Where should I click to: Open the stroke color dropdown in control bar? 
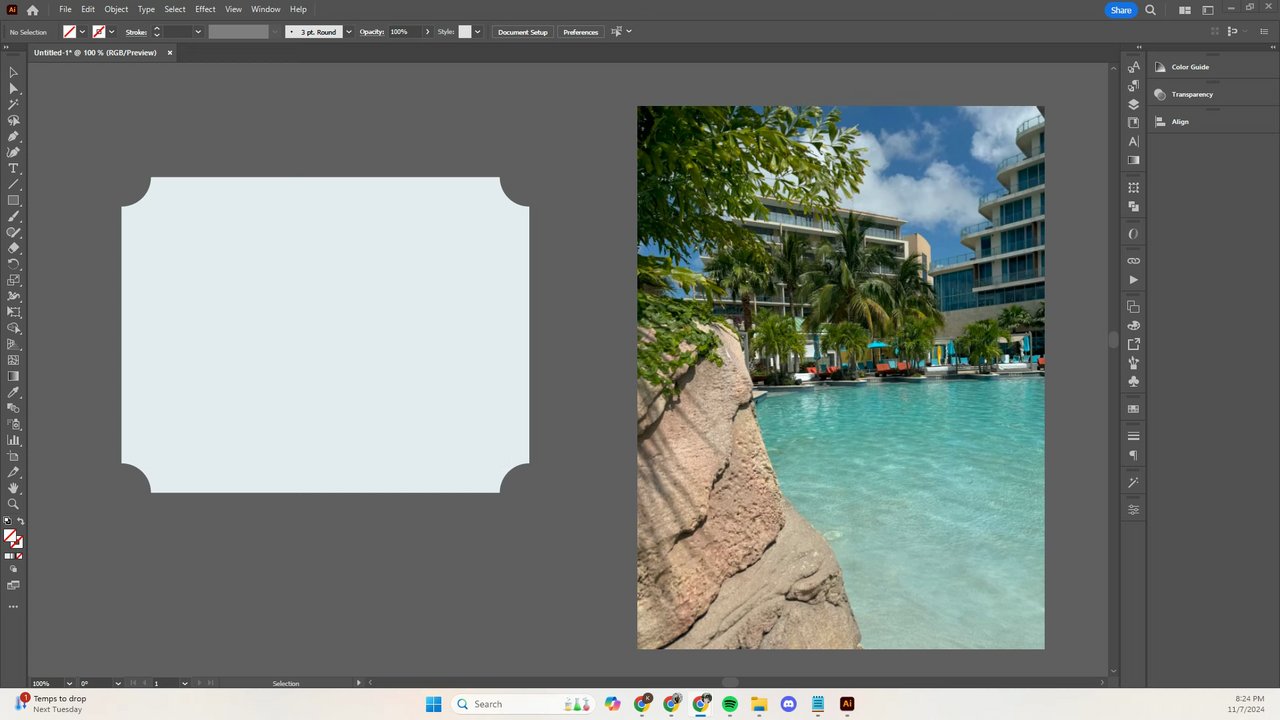(x=111, y=32)
